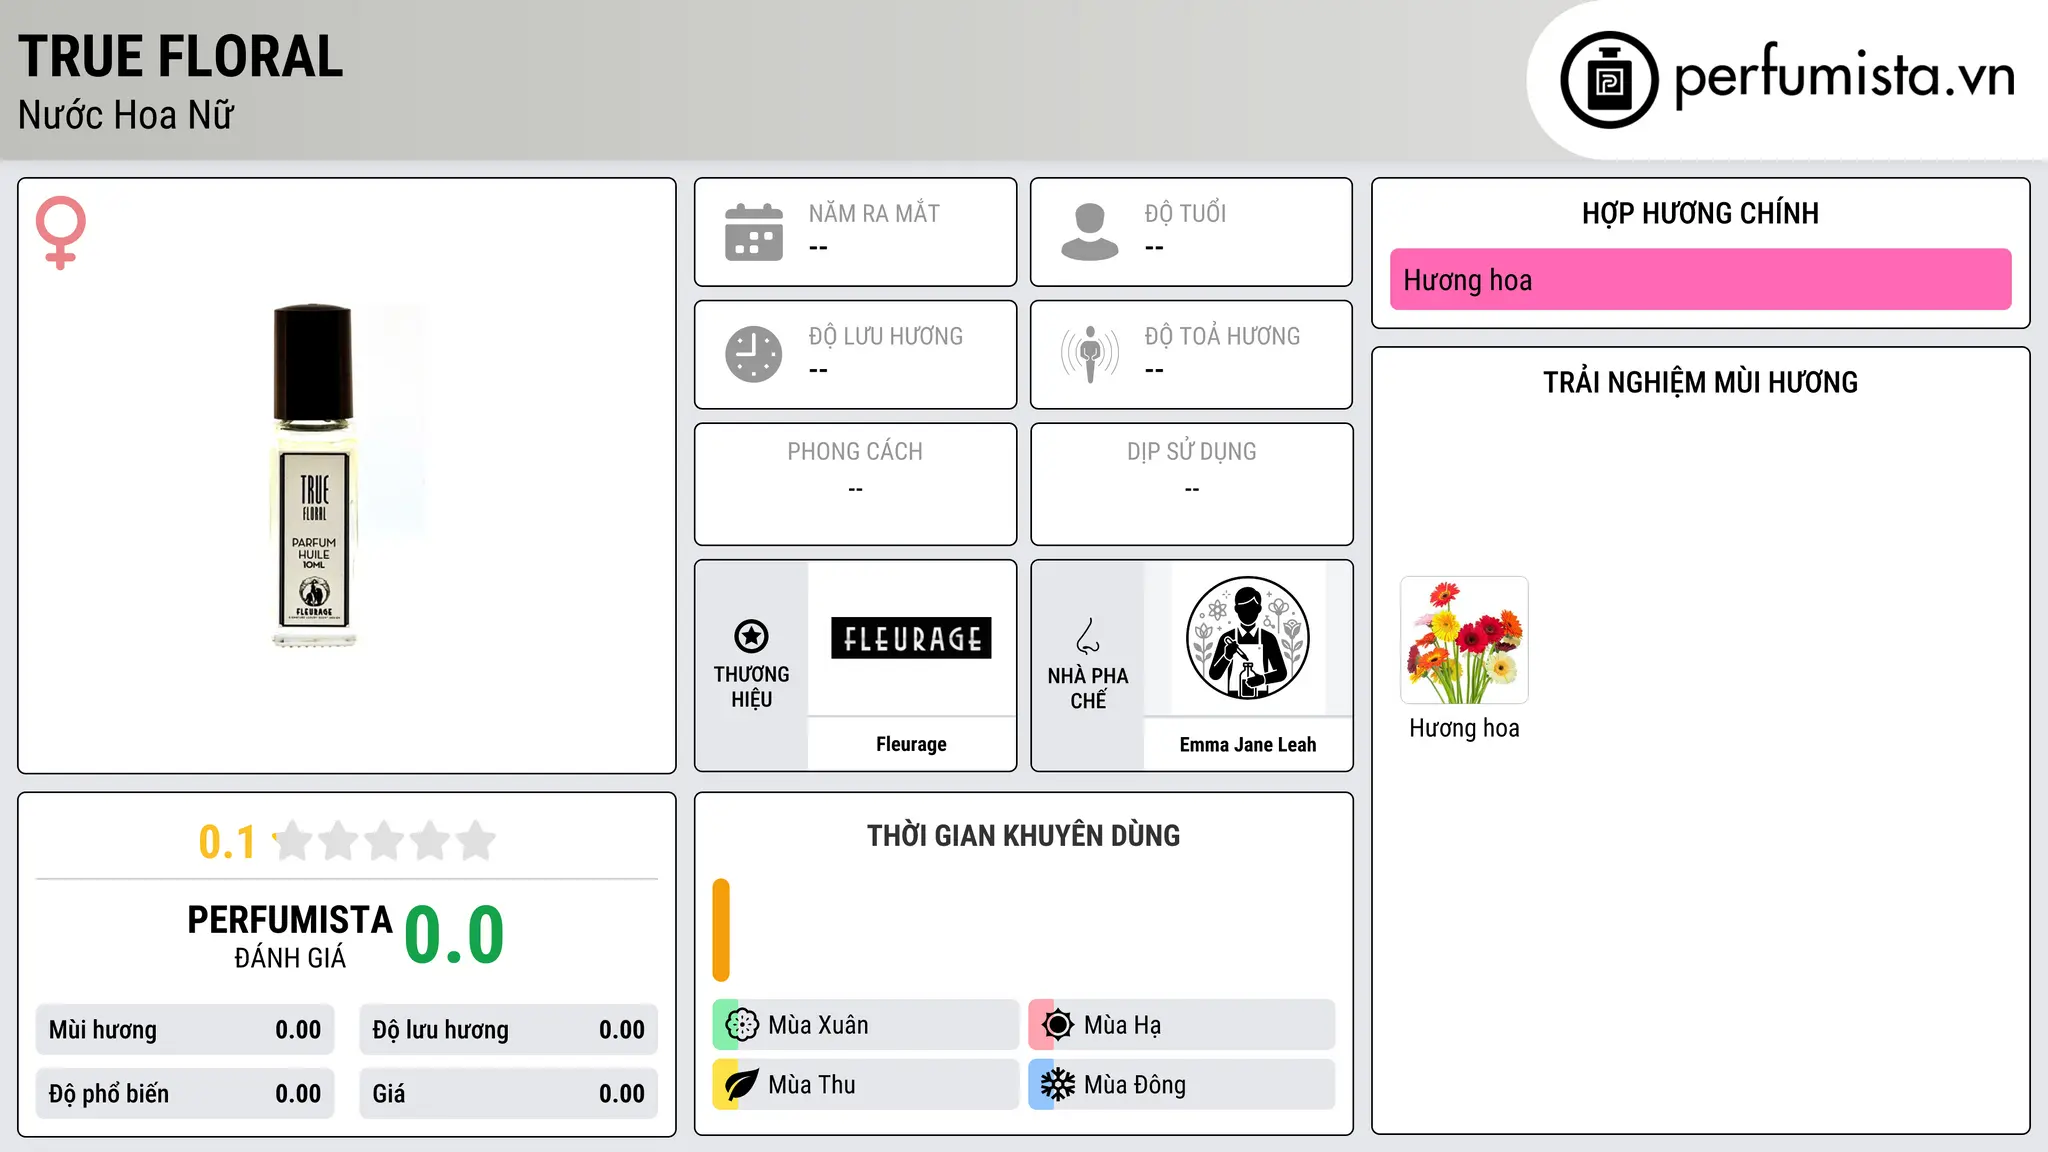Screen dimensions: 2048x1152
Task: Click the Mùi hương score row
Action: click(185, 1030)
